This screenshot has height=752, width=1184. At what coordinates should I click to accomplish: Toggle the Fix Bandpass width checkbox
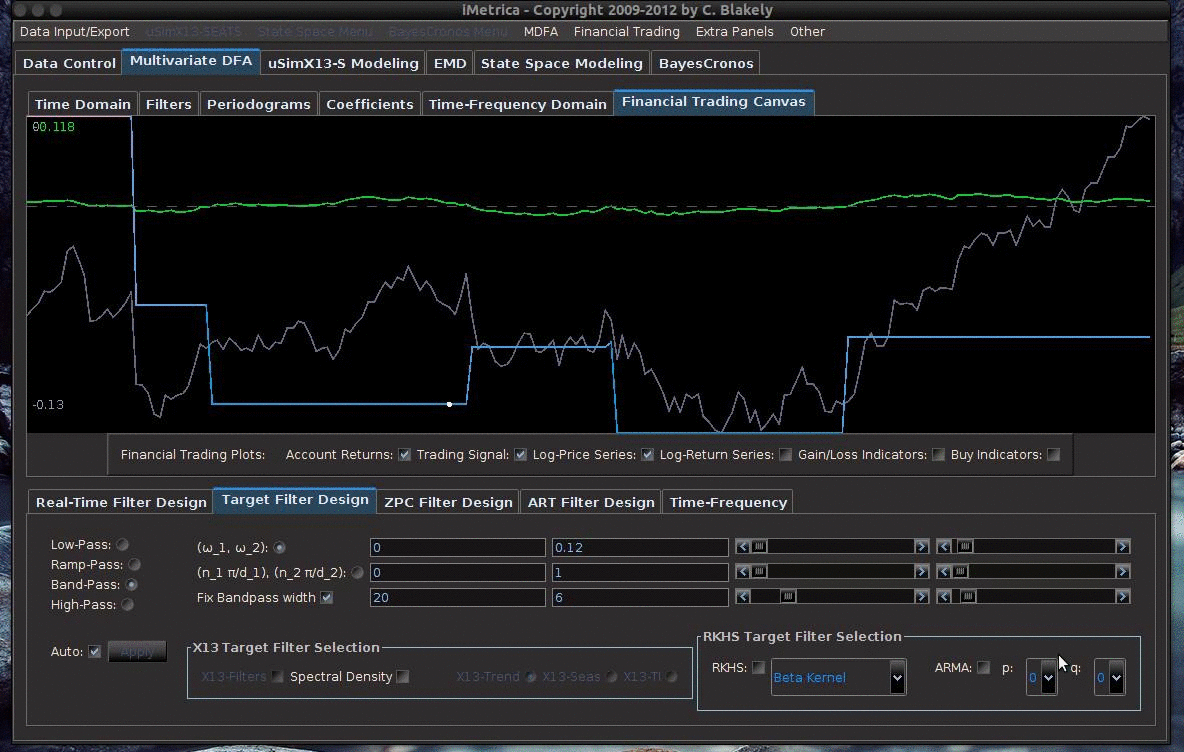326,598
